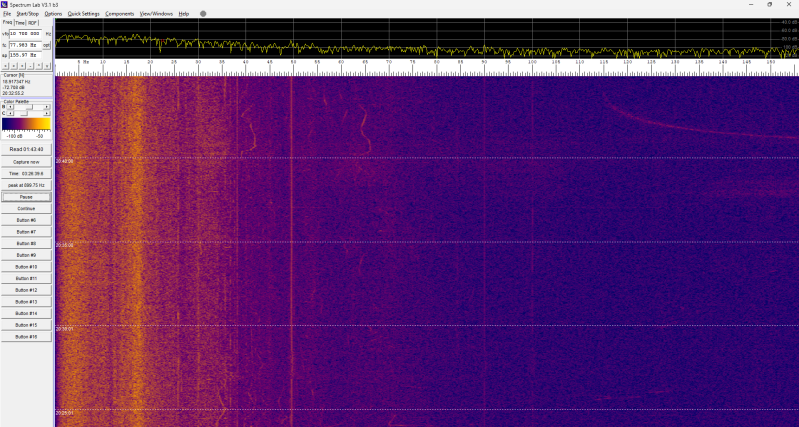Click the frequency scroll-right » button
Screen dimensions: 799x427
coord(13,66)
